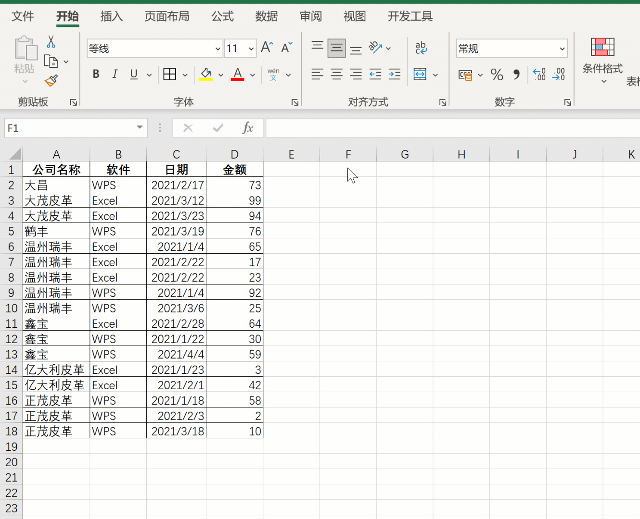Open the font size dropdown
This screenshot has width=640, height=519.
251,49
